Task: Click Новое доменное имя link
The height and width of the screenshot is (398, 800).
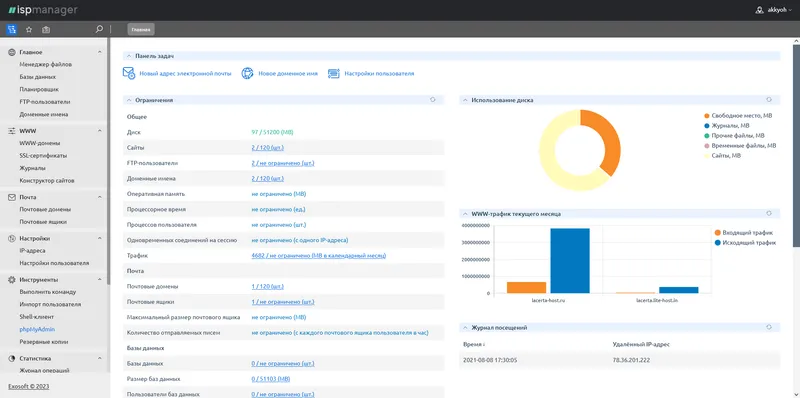Action: [288, 73]
